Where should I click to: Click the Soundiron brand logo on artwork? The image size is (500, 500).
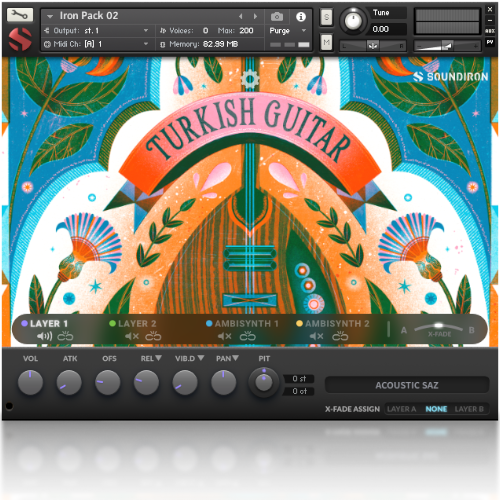click(450, 77)
